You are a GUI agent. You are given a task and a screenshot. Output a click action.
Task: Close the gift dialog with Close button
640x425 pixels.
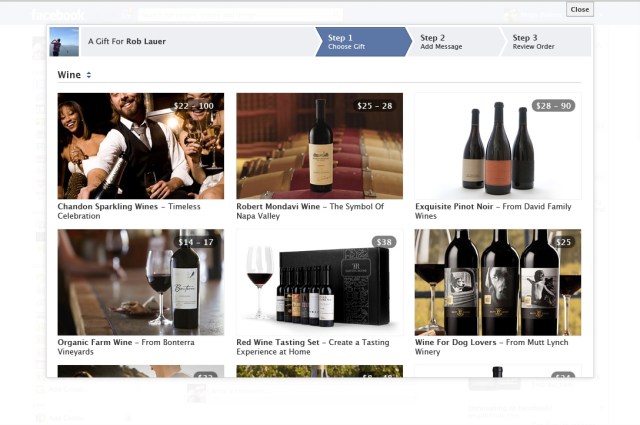tap(580, 9)
